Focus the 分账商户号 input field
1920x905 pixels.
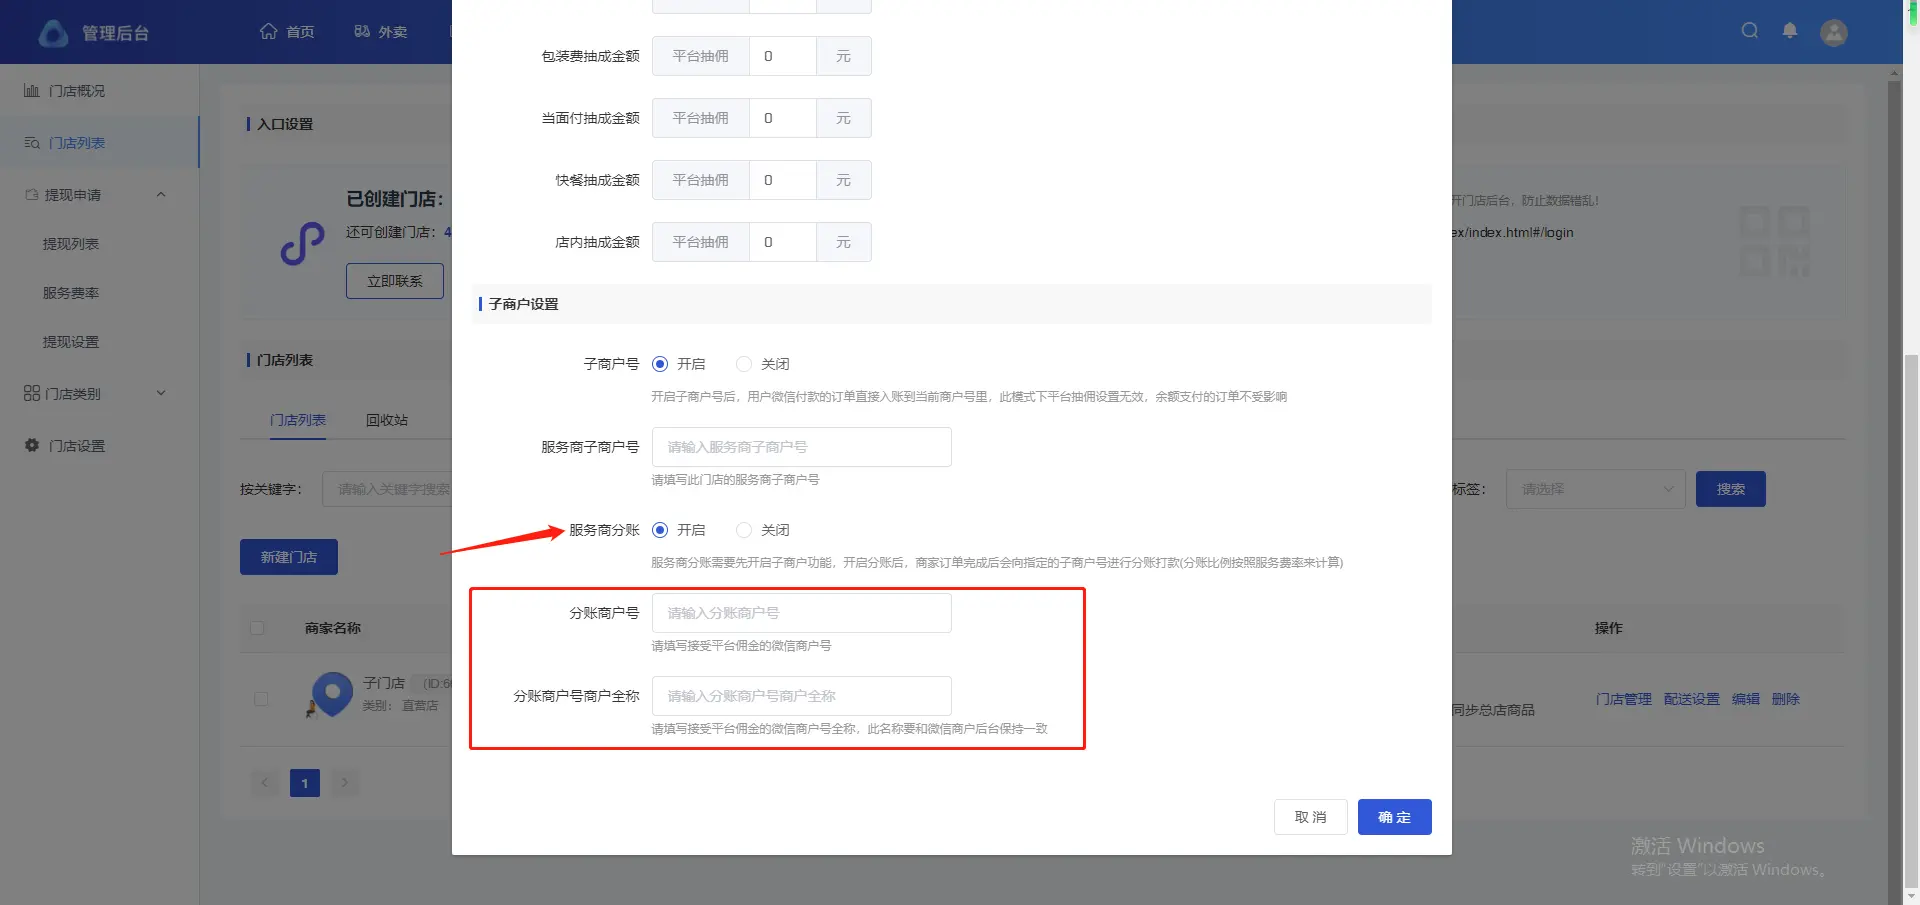[x=801, y=613]
